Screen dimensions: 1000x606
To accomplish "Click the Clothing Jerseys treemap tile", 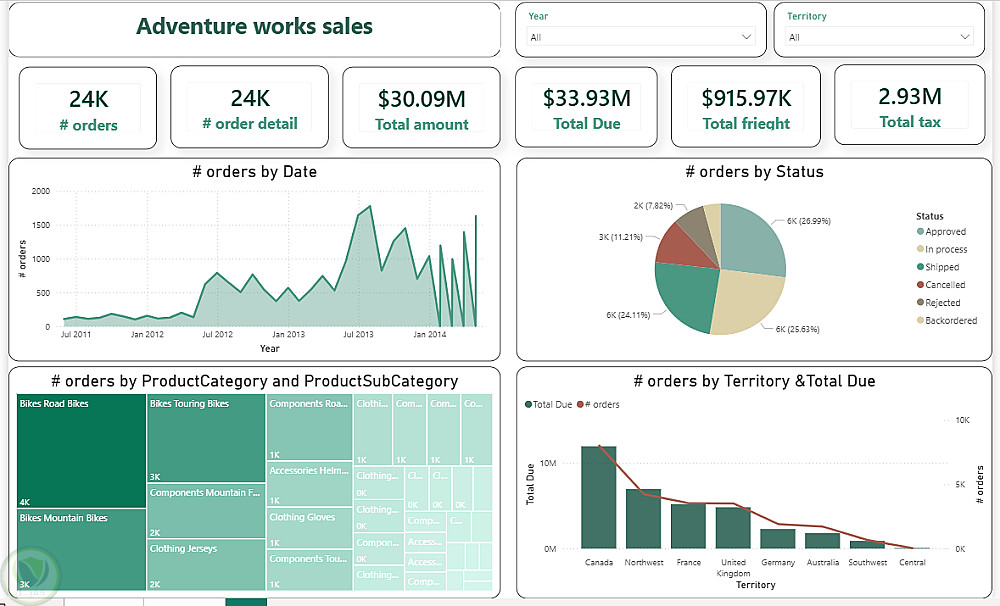I will (x=206, y=565).
